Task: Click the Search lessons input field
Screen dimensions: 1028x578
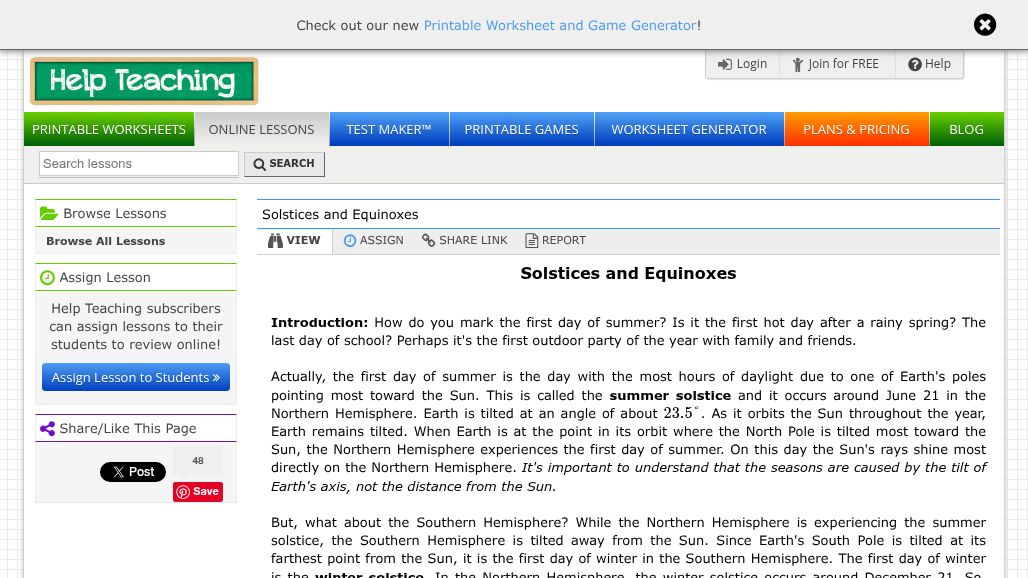Action: pos(138,163)
